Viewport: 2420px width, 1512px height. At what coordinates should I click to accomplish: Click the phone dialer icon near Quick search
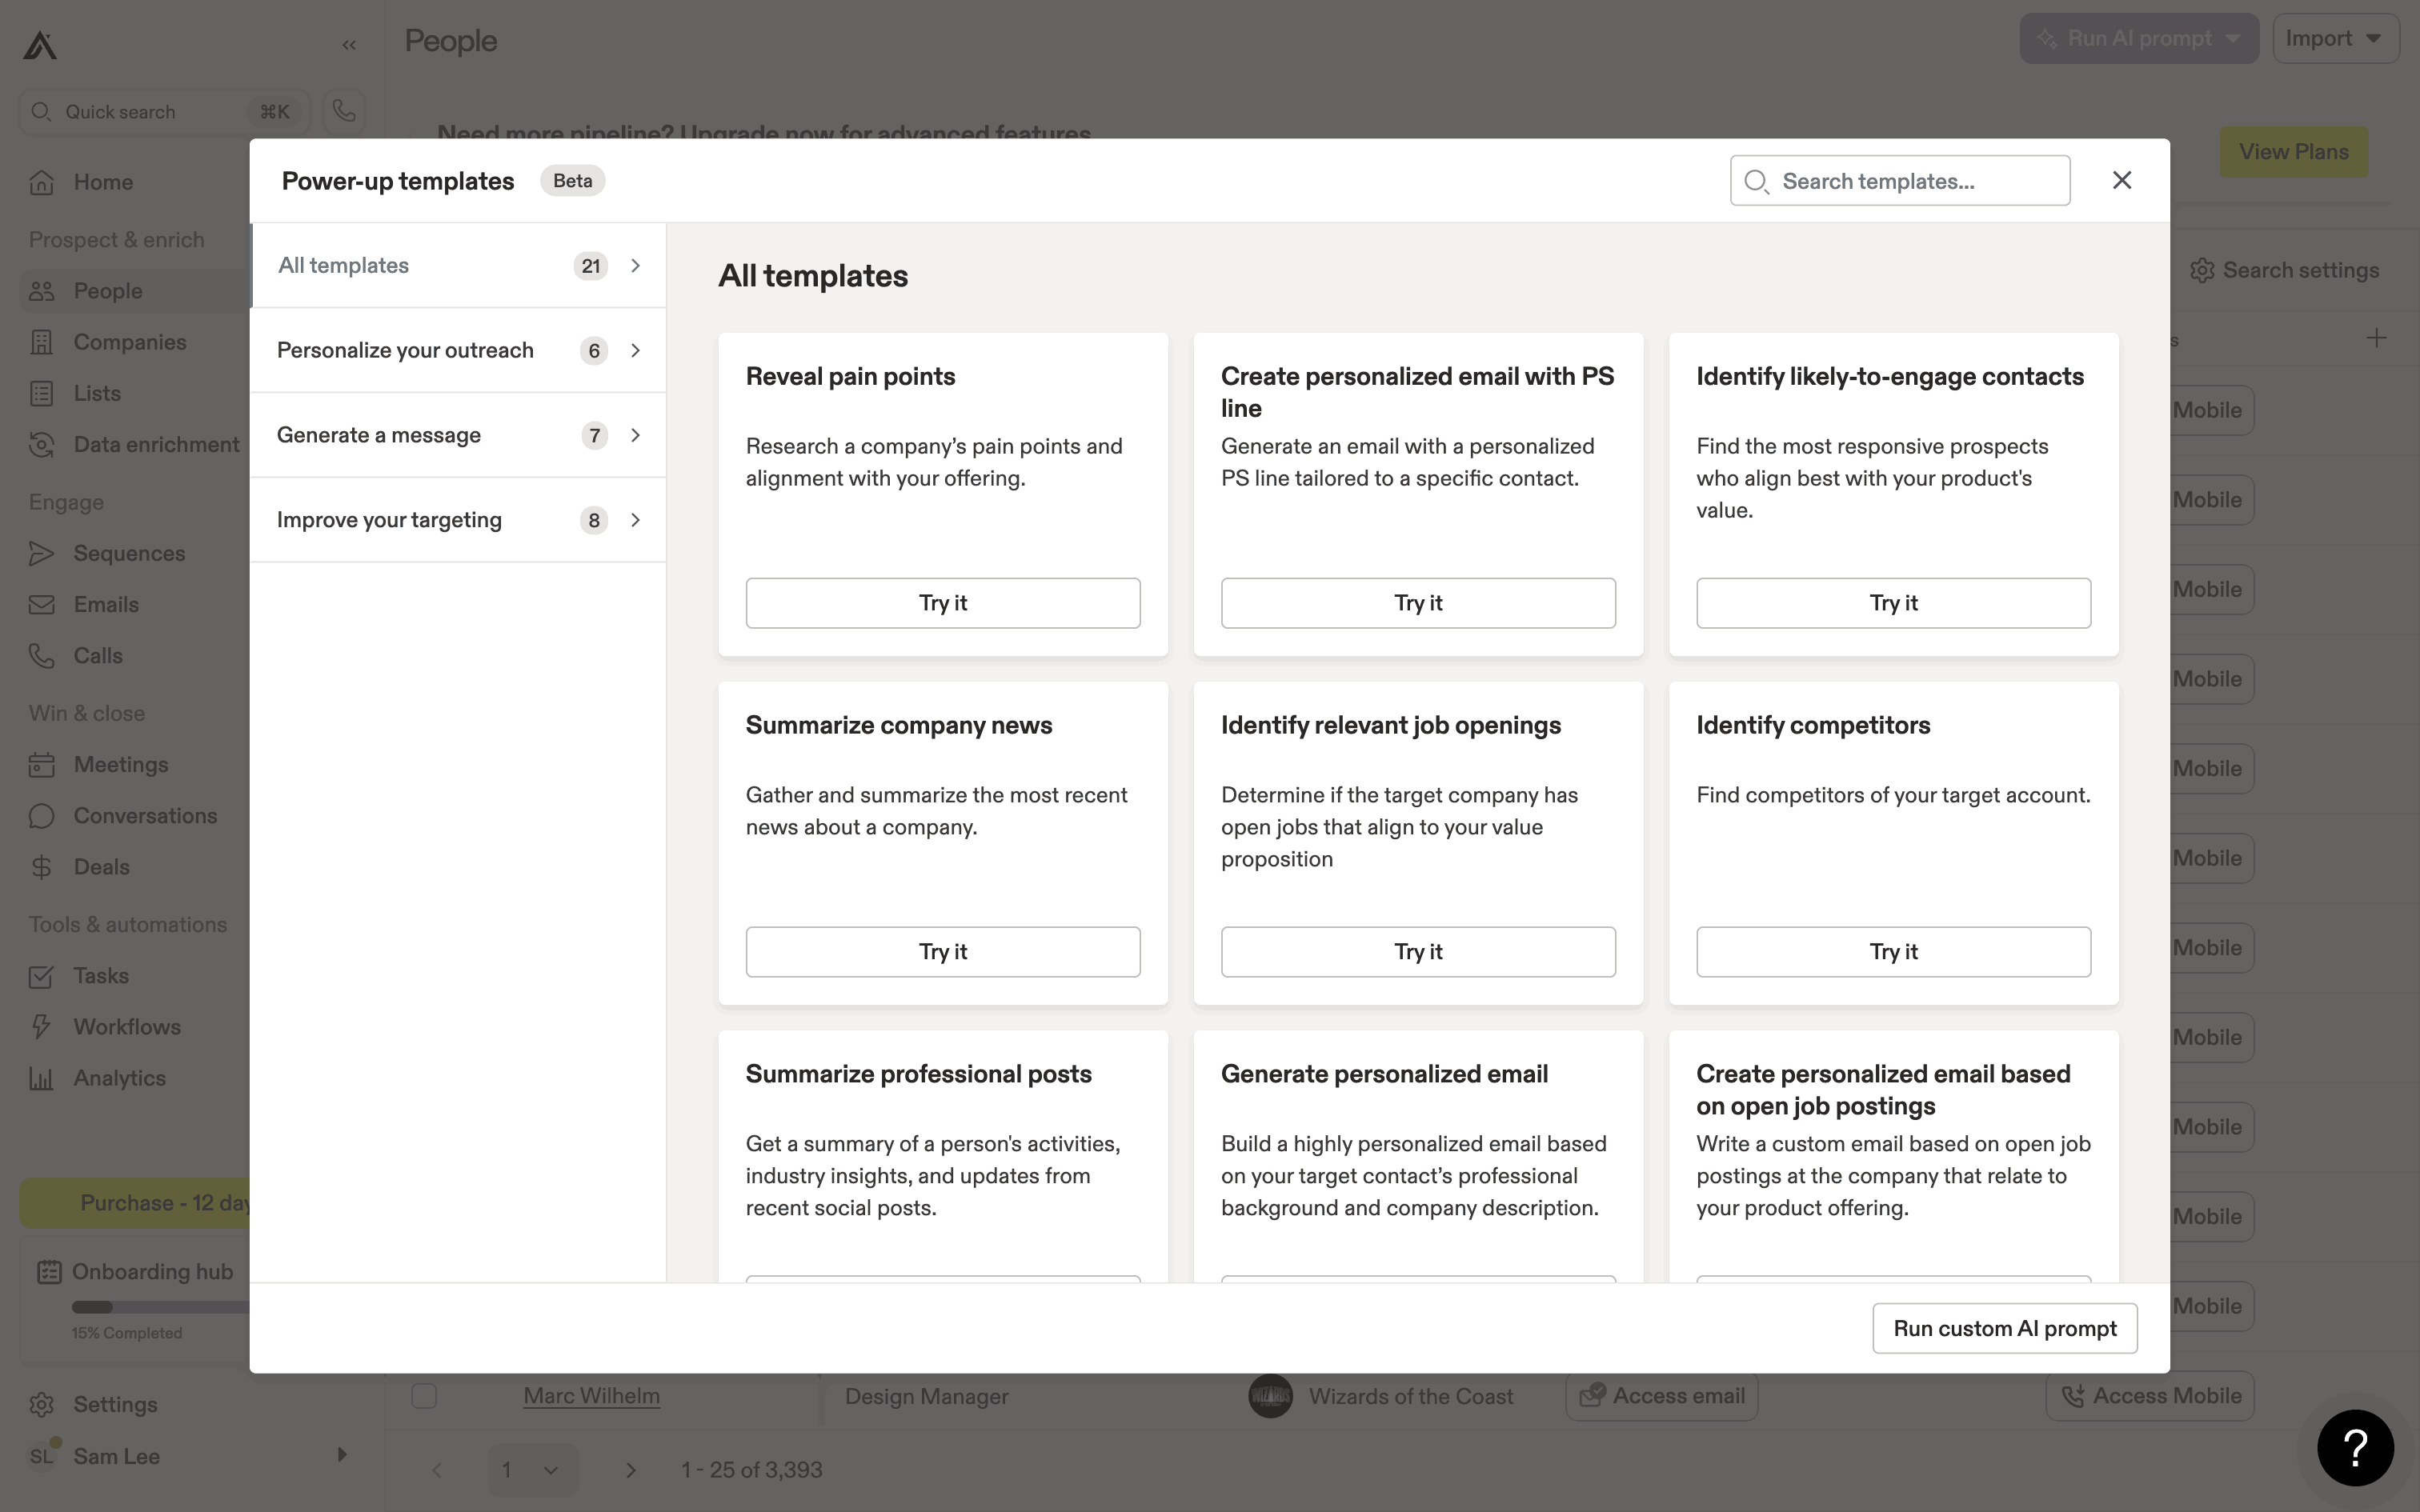point(344,111)
